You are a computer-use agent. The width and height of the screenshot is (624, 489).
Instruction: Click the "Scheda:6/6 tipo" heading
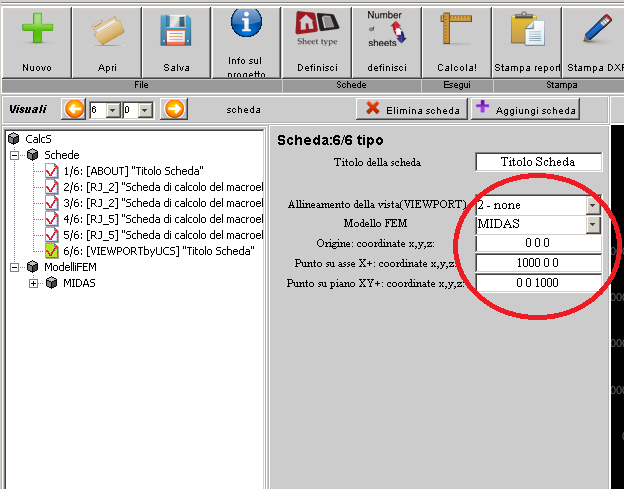(330, 140)
